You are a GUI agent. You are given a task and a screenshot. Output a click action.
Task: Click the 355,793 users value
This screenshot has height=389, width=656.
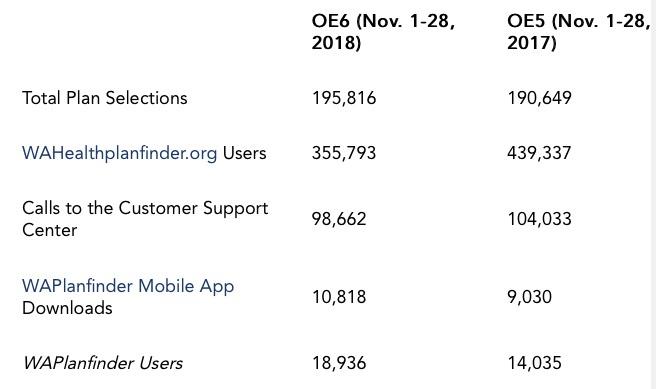click(x=344, y=153)
